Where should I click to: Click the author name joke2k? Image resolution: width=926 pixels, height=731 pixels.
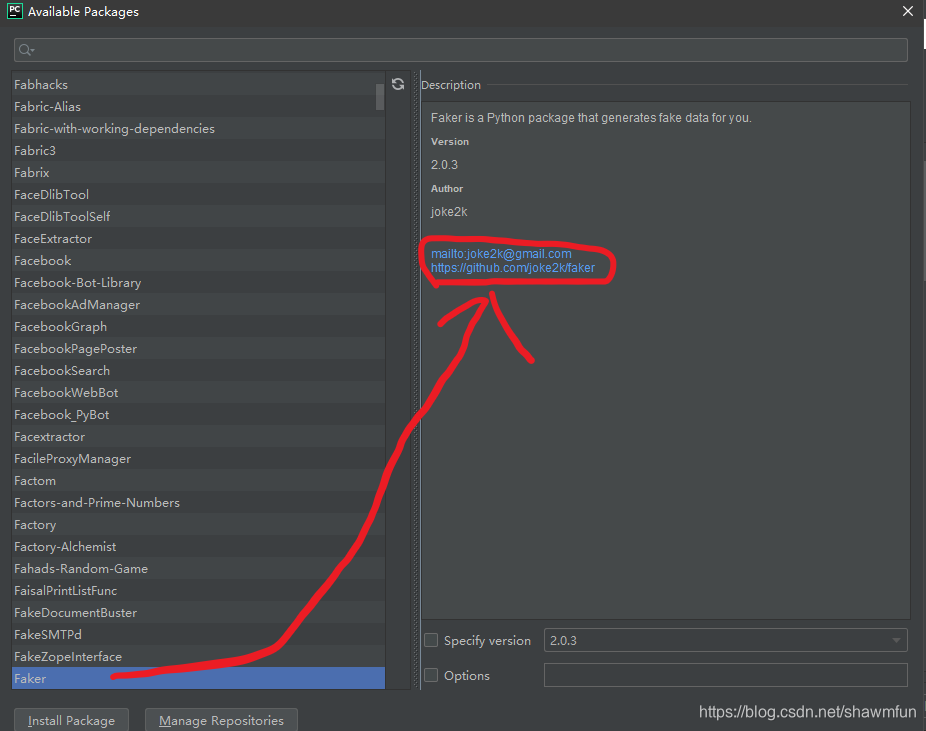coord(449,211)
